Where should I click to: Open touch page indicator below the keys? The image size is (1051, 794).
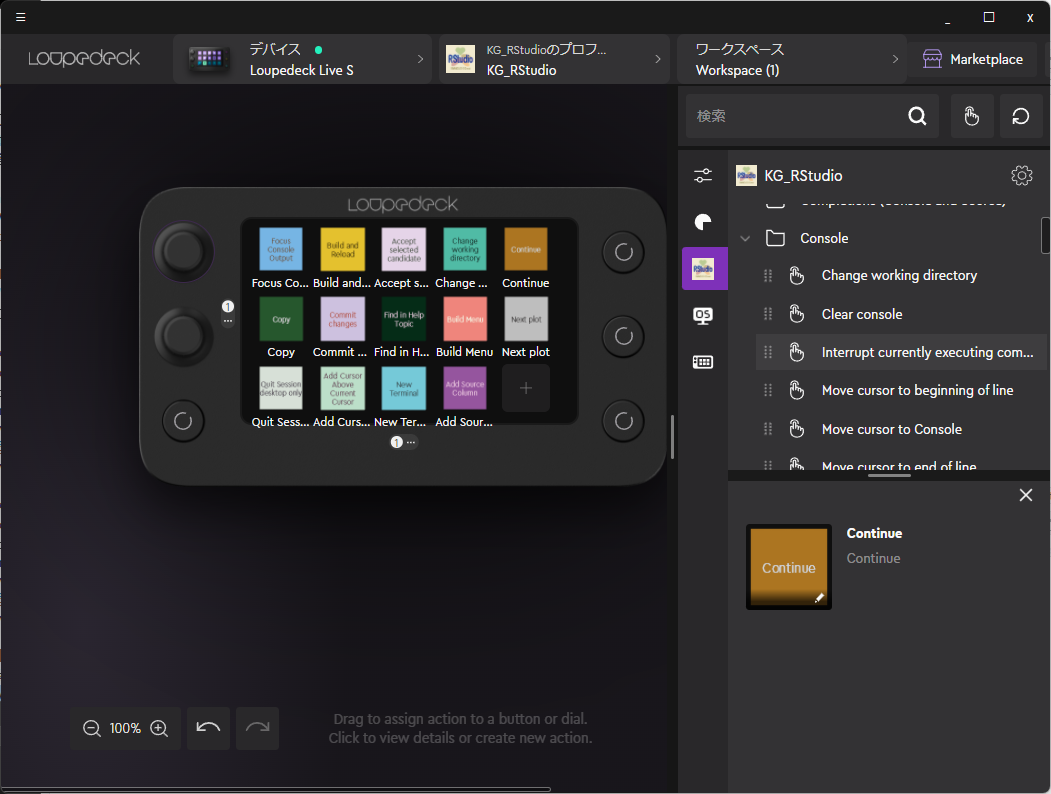point(404,442)
